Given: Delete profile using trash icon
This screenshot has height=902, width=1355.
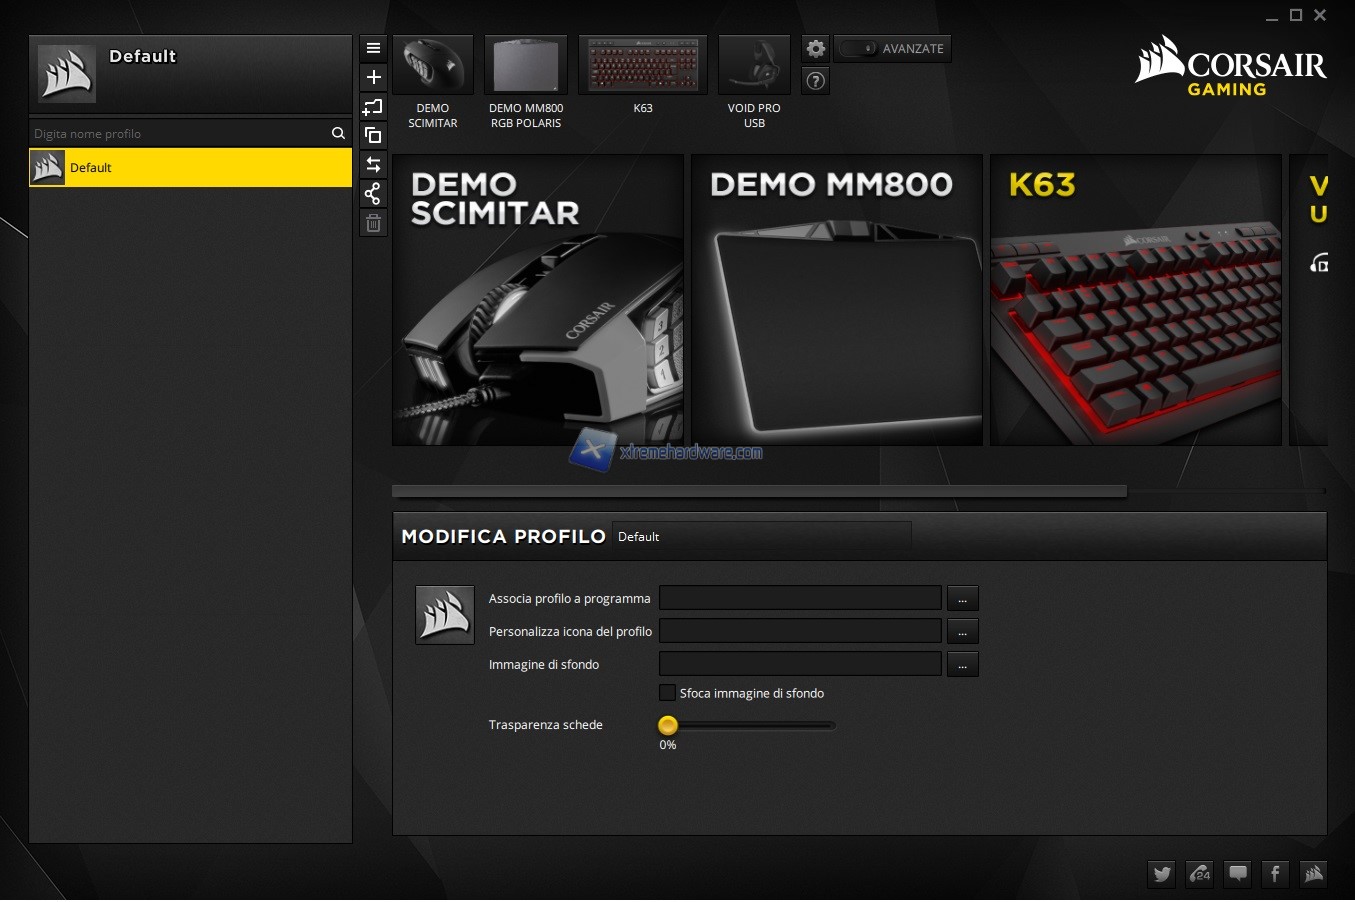Looking at the screenshot, I should click(373, 223).
